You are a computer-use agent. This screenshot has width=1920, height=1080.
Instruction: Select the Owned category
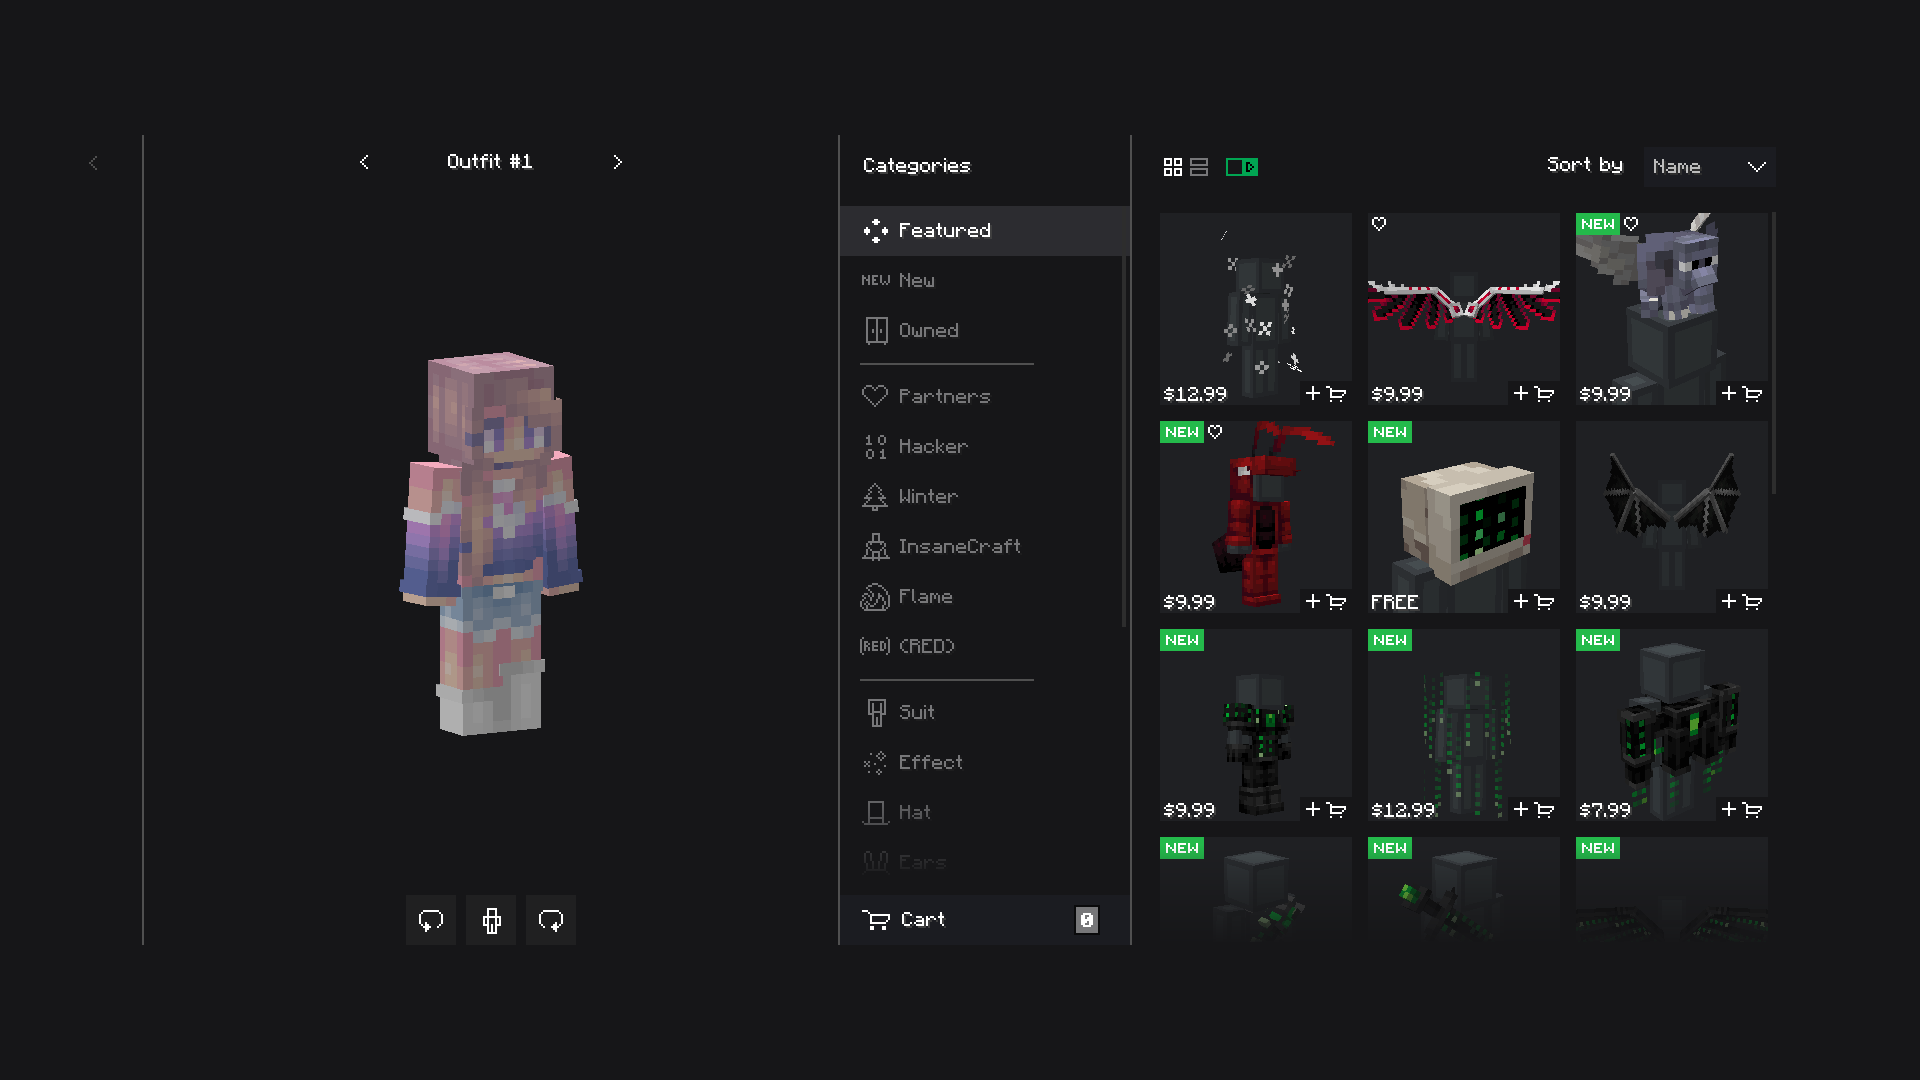coord(928,330)
